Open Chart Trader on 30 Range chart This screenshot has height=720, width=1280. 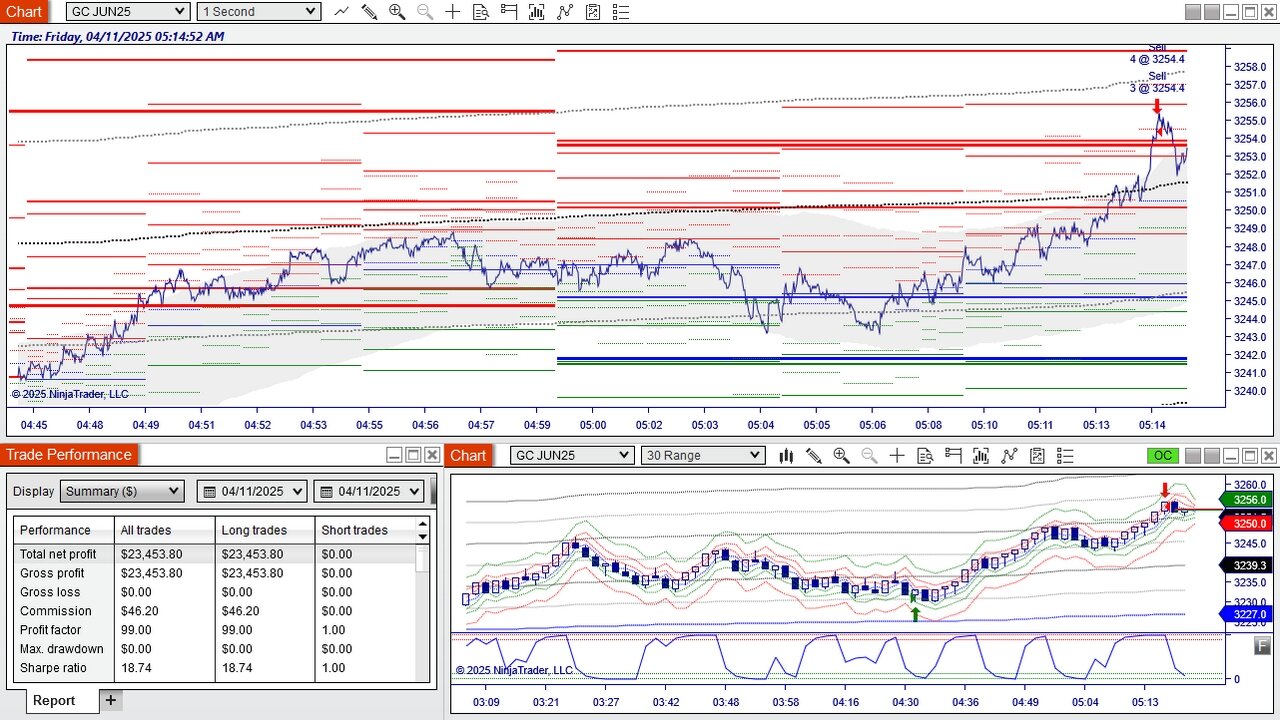pos(953,455)
